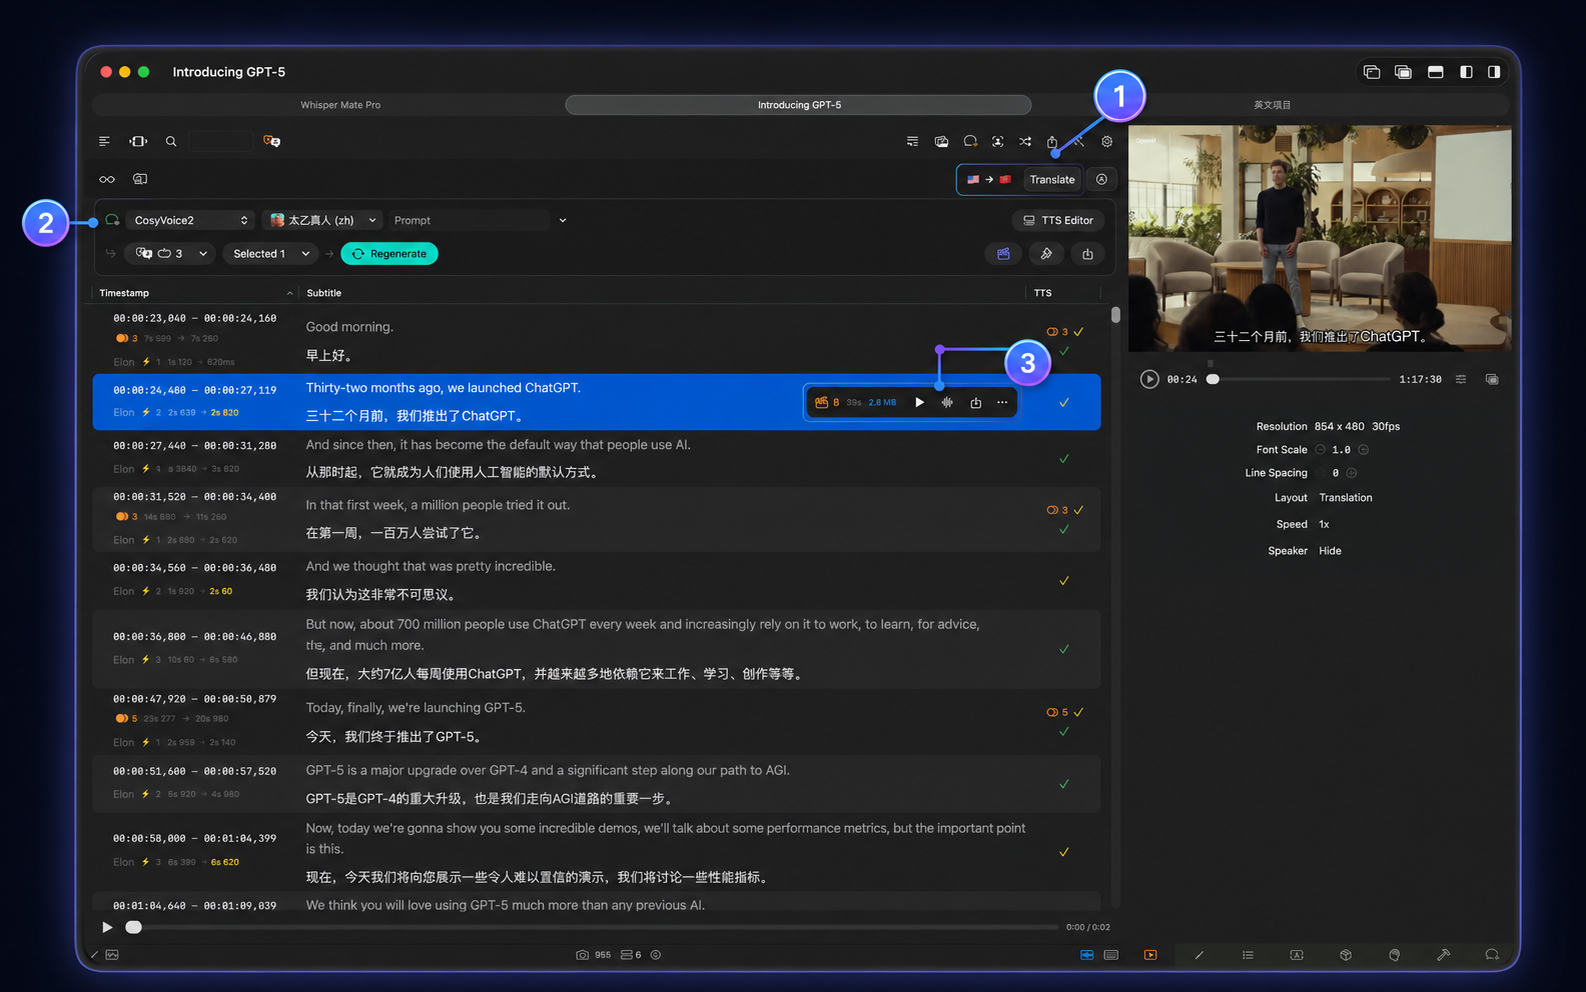The width and height of the screenshot is (1586, 992).
Task: Click the frame-trim icon beside search
Action: click(x=139, y=142)
